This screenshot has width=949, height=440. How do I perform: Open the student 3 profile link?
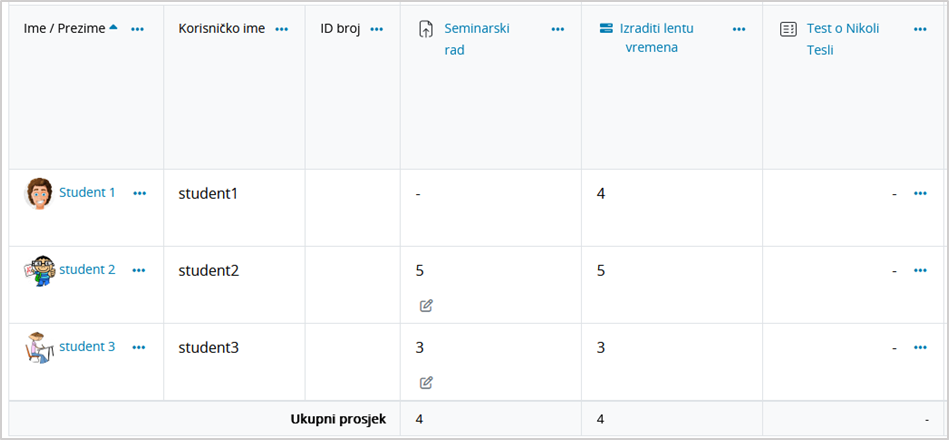point(87,347)
